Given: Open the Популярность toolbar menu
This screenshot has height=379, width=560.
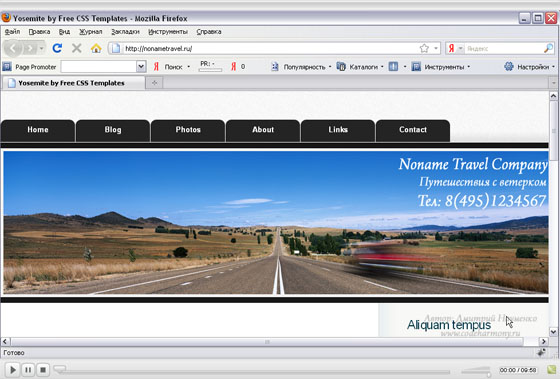Looking at the screenshot, I should coord(301,67).
